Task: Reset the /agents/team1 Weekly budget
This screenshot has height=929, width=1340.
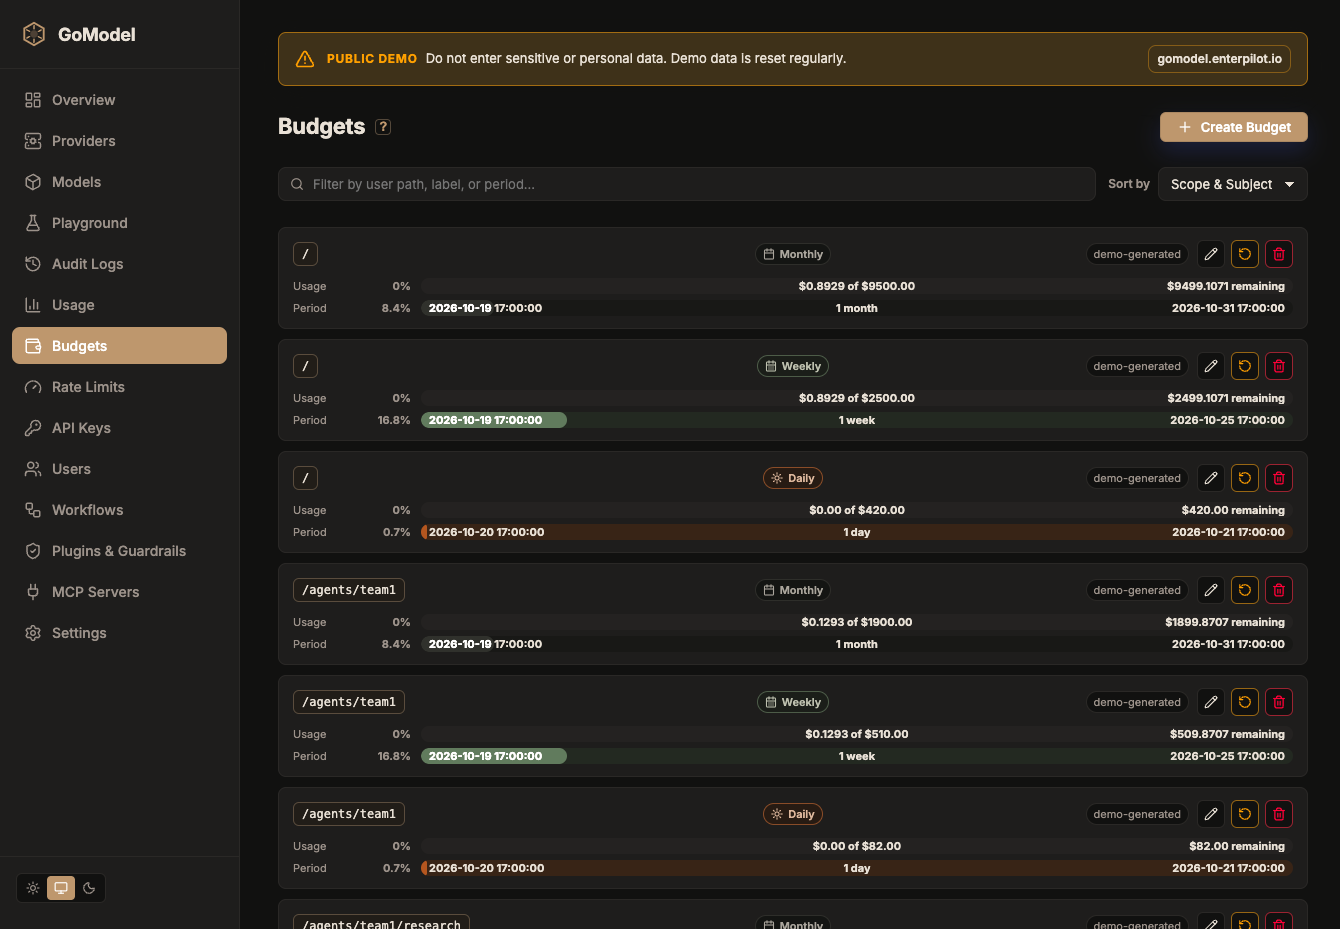Action: [x=1245, y=702]
